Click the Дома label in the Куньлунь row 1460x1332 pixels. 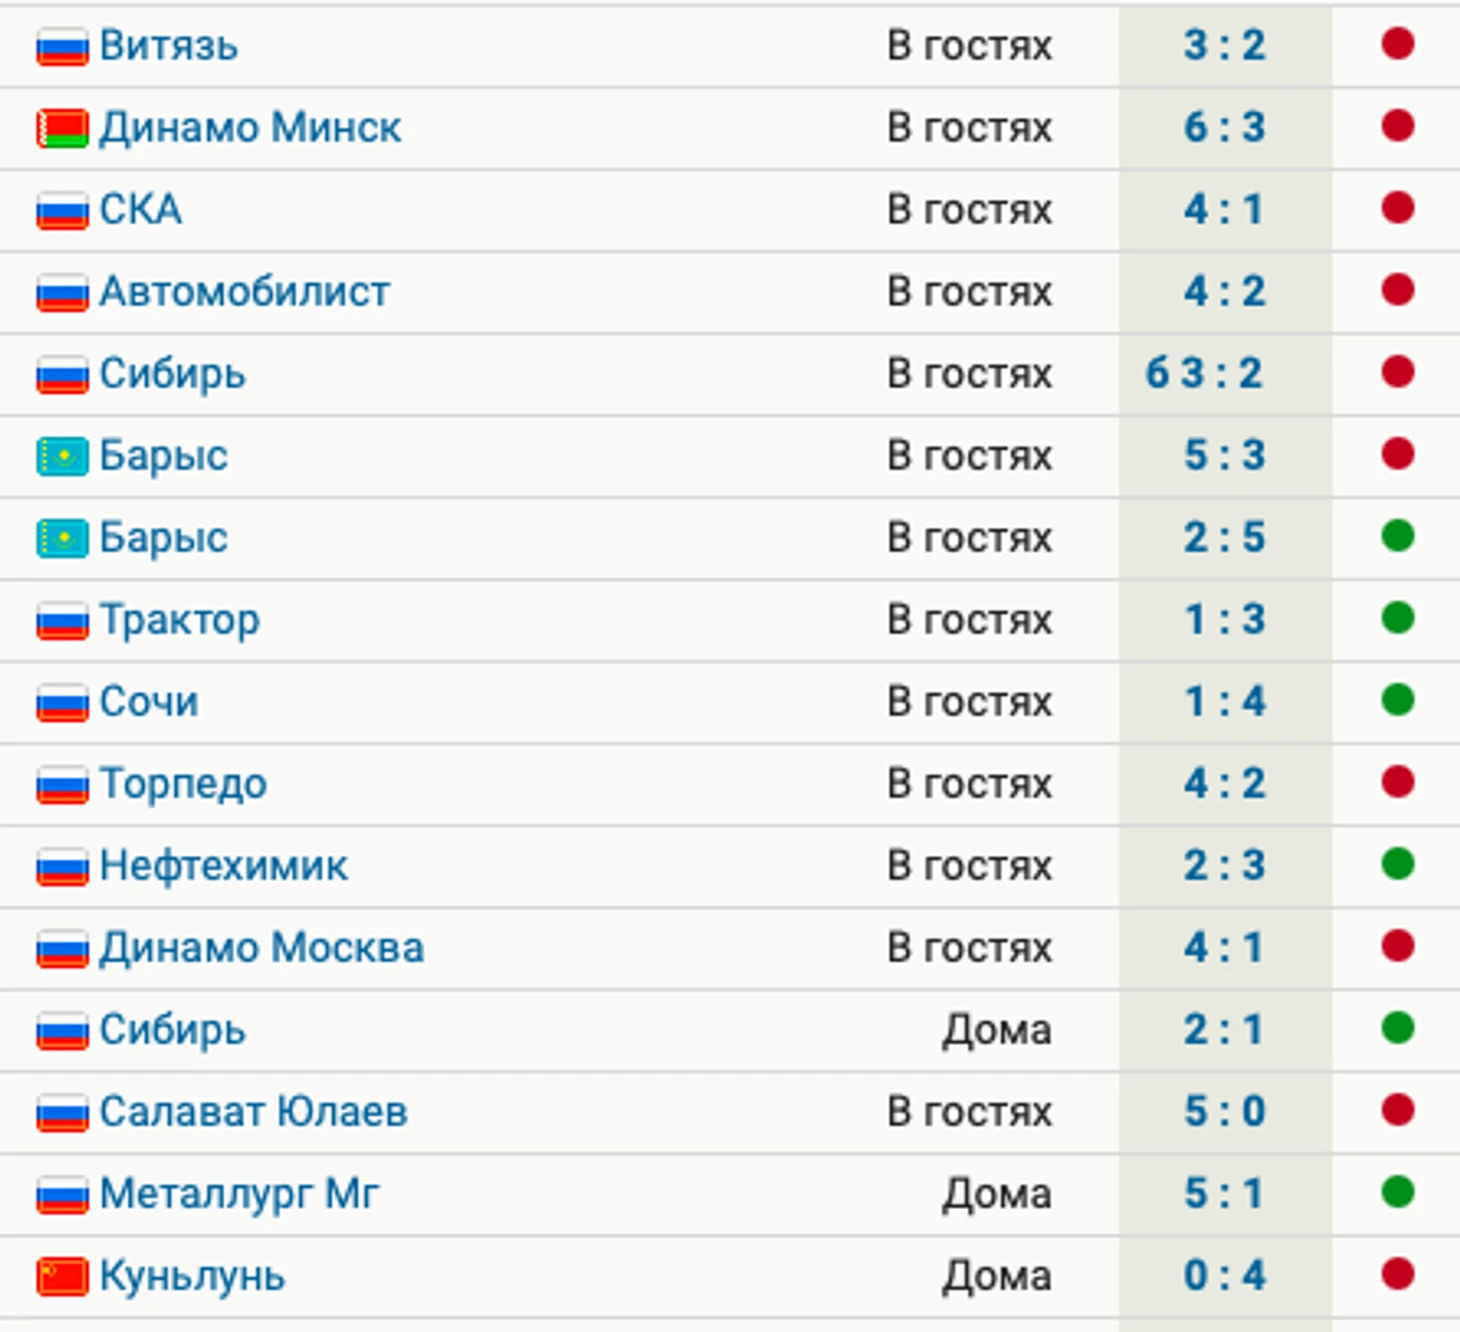click(997, 1275)
